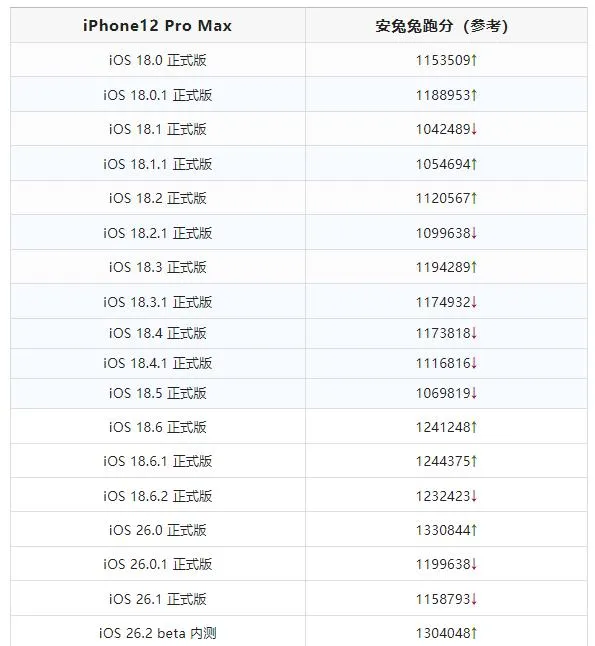Click the green up arrow beside 1153509

(x=474, y=61)
